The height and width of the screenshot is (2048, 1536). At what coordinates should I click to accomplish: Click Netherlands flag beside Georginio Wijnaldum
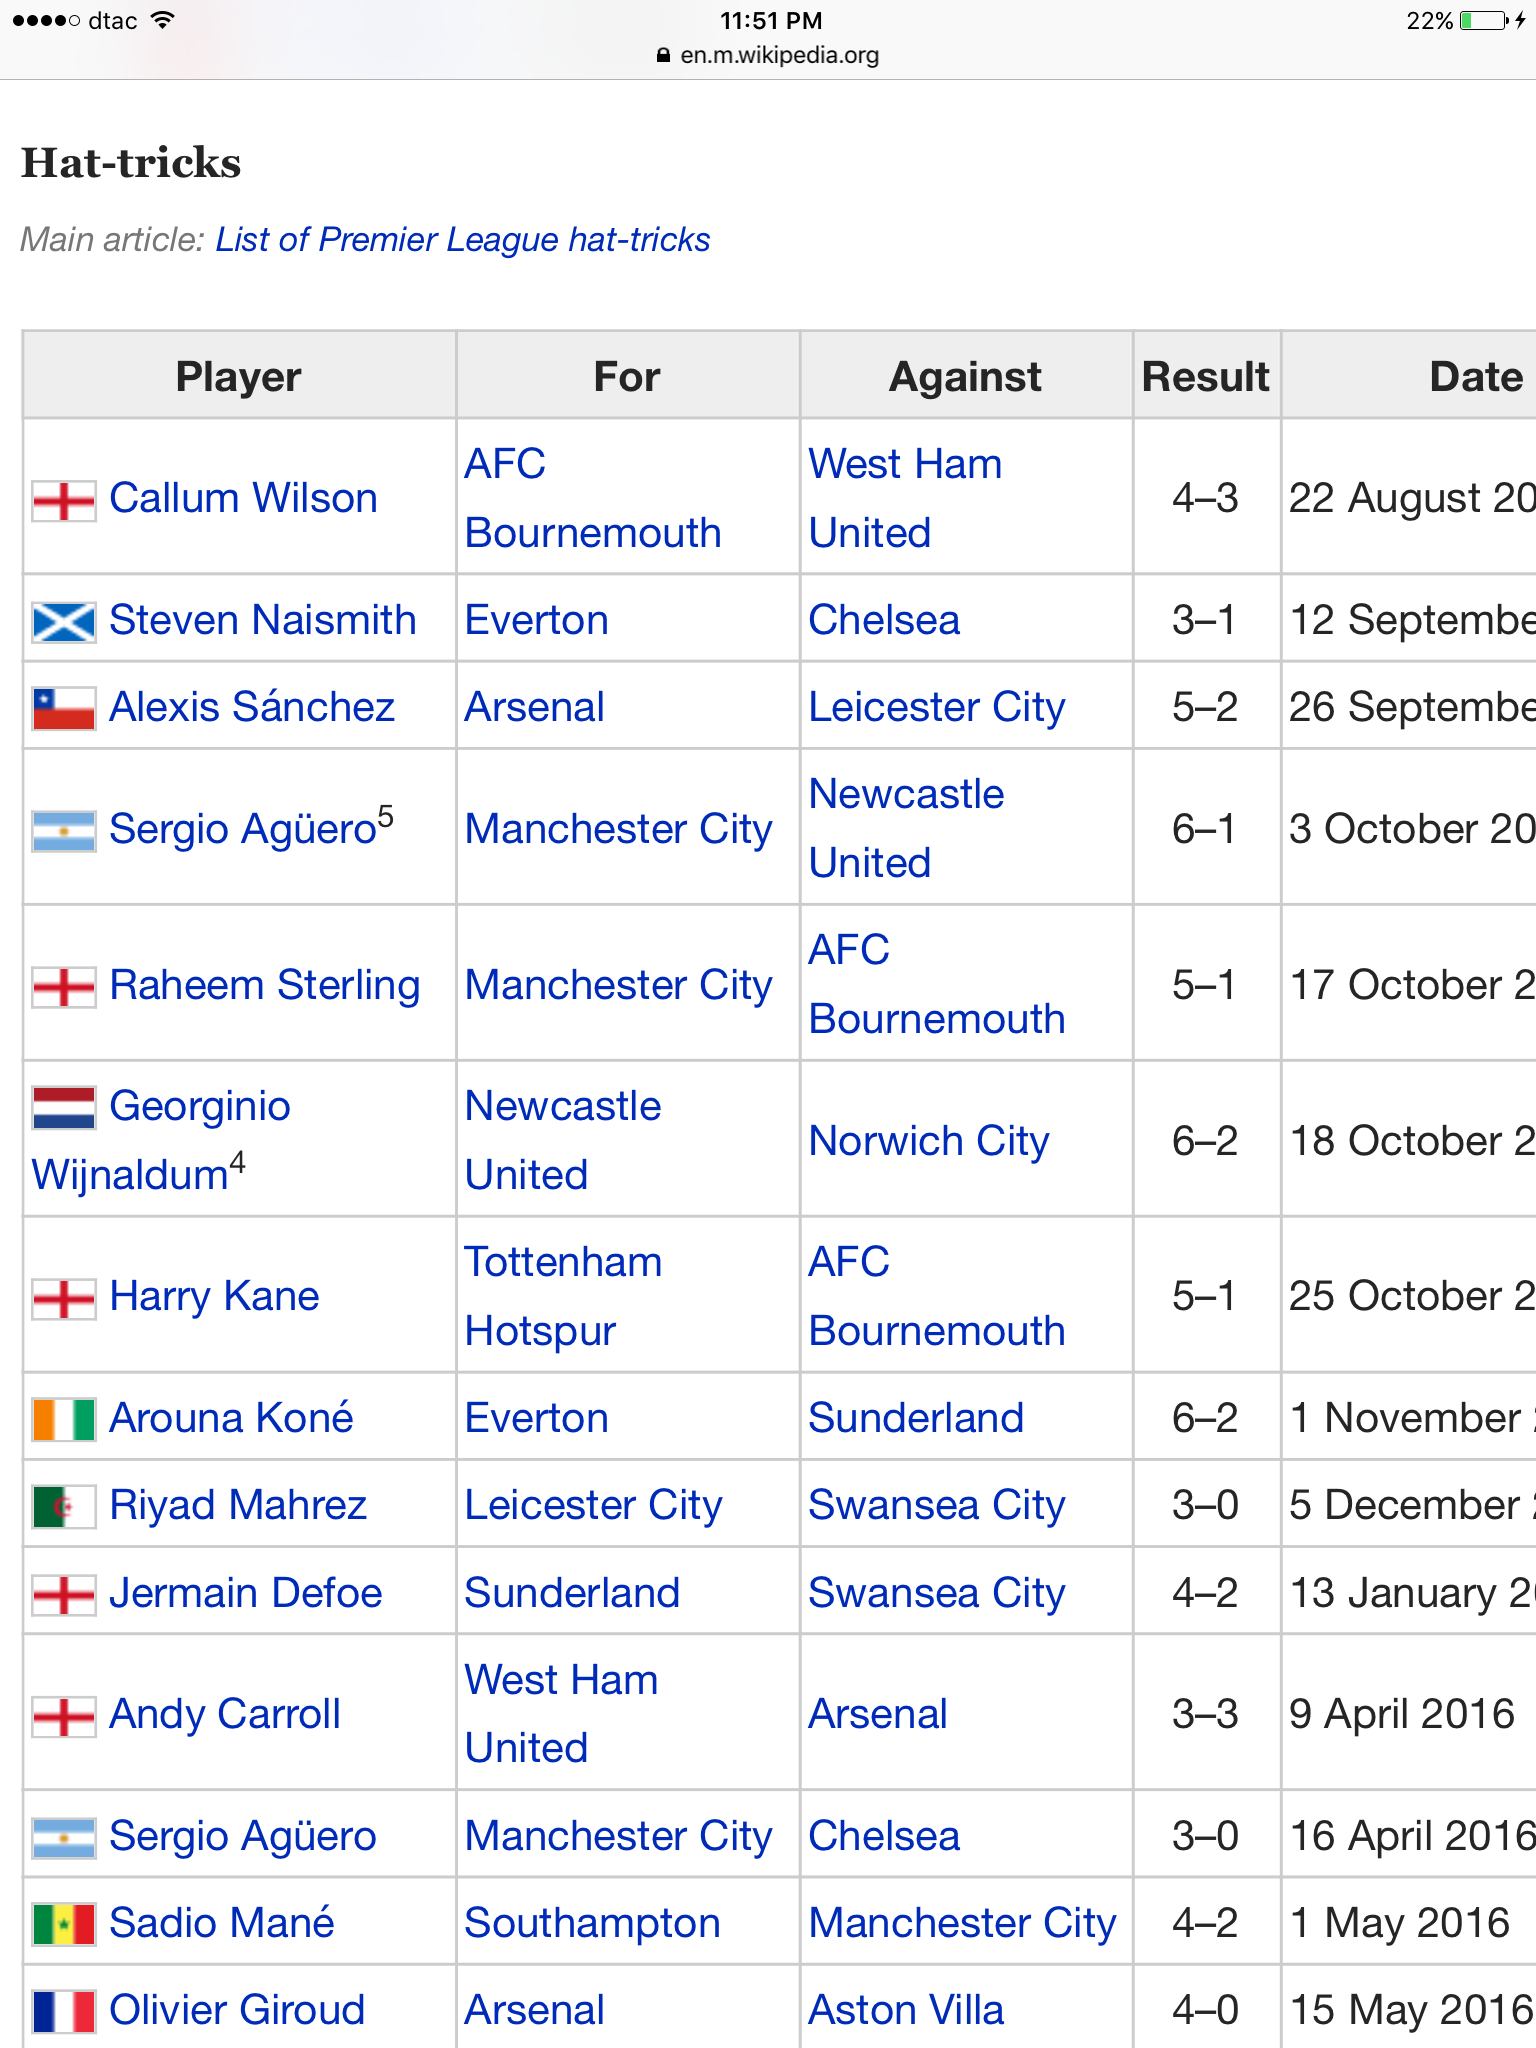coord(64,1108)
